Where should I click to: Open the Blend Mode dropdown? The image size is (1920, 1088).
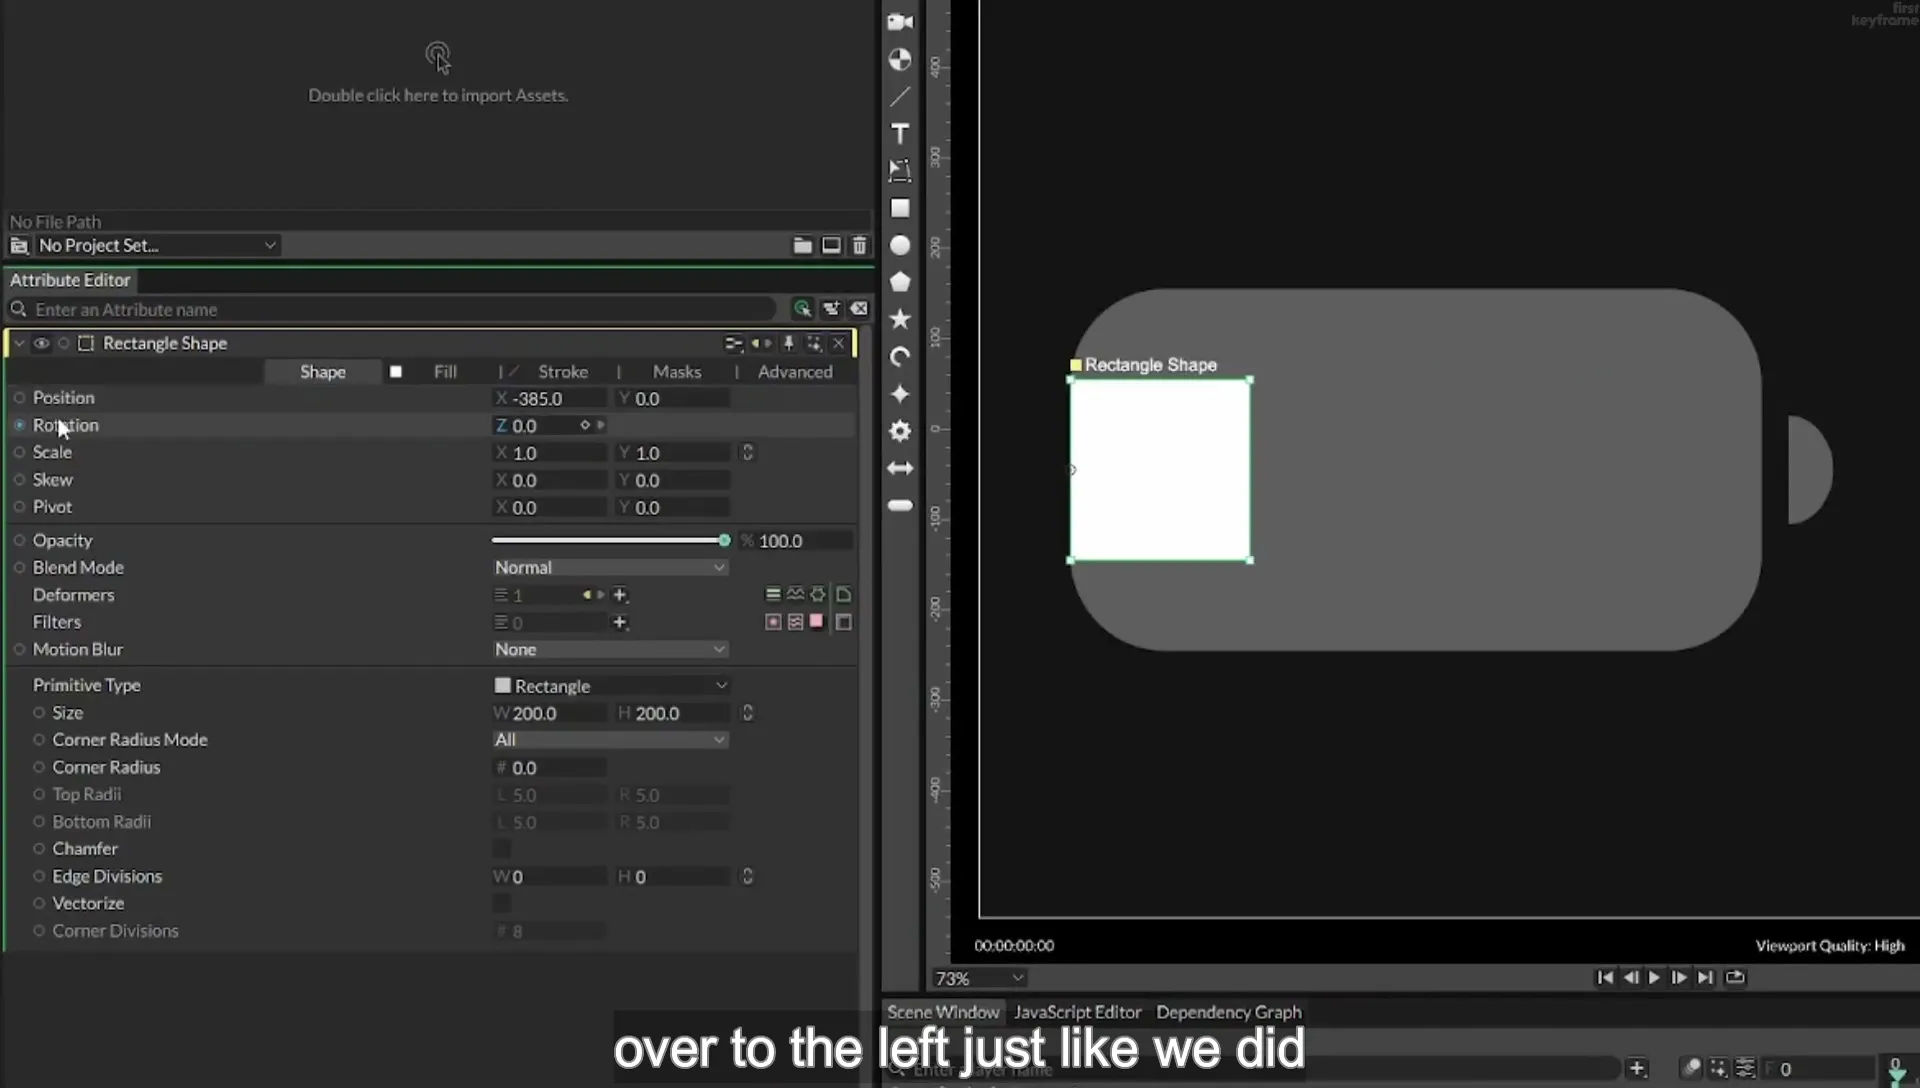[610, 567]
